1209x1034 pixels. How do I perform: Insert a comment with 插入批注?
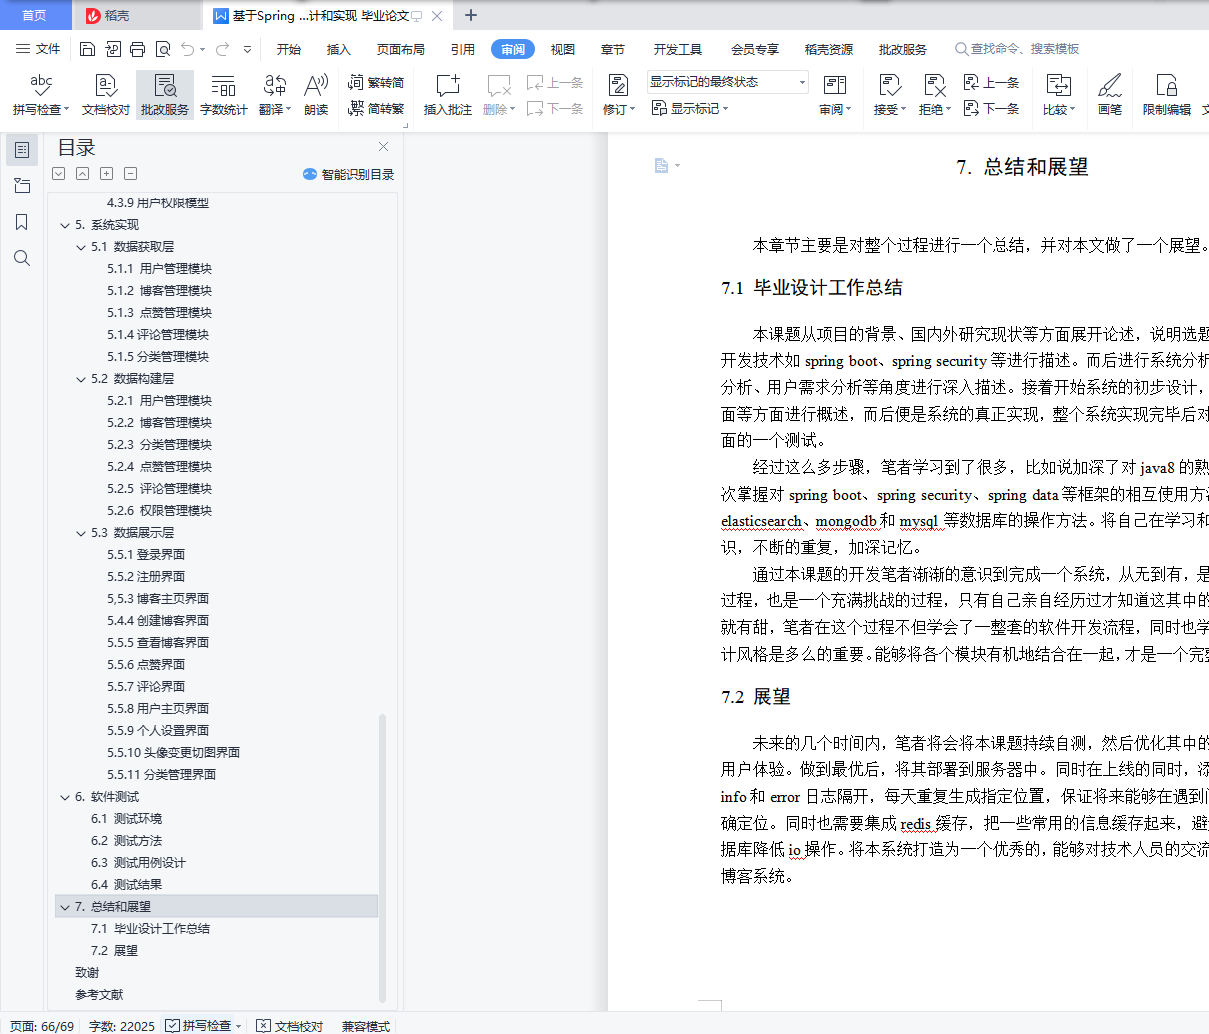(448, 95)
